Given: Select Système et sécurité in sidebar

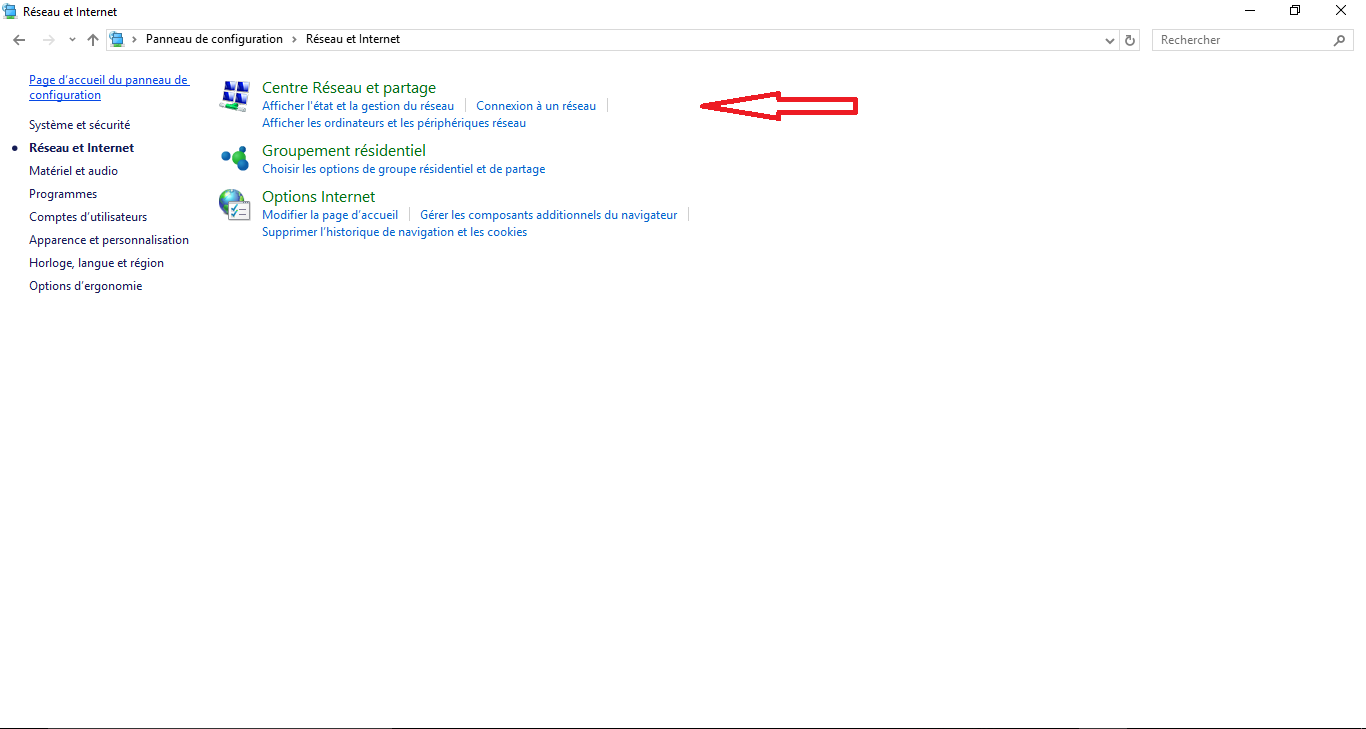Looking at the screenshot, I should (80, 125).
